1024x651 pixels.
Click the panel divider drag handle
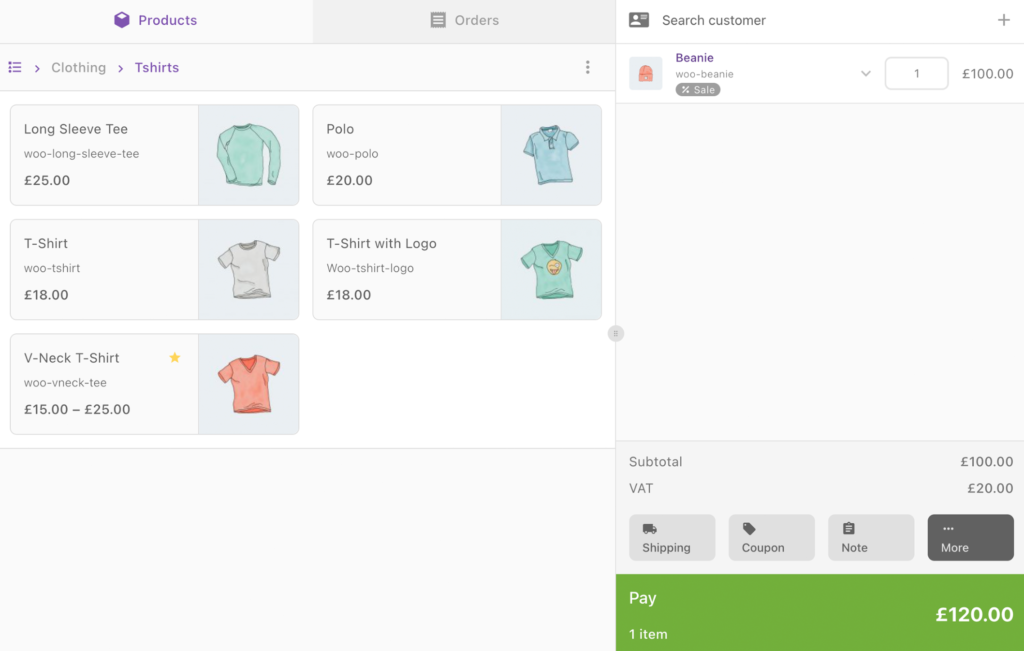click(x=616, y=334)
